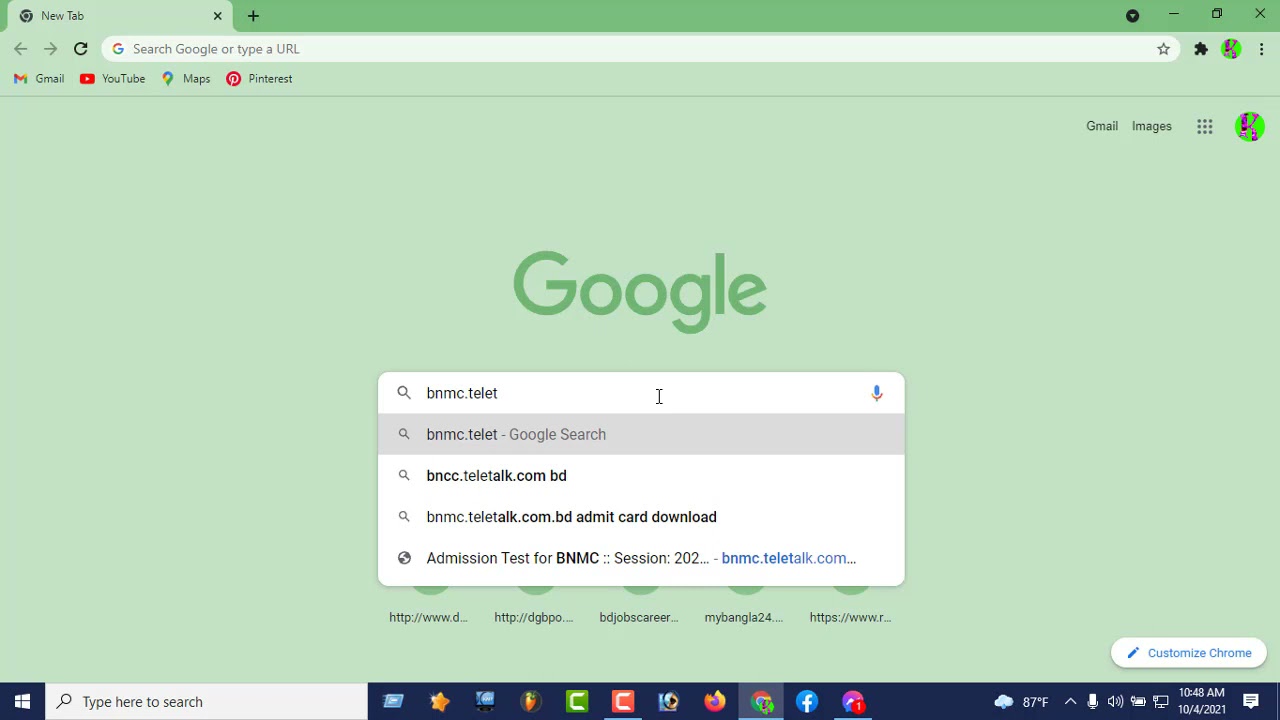Screen dimensions: 1280x720
Task: Open the volume control
Action: [x=1115, y=702]
